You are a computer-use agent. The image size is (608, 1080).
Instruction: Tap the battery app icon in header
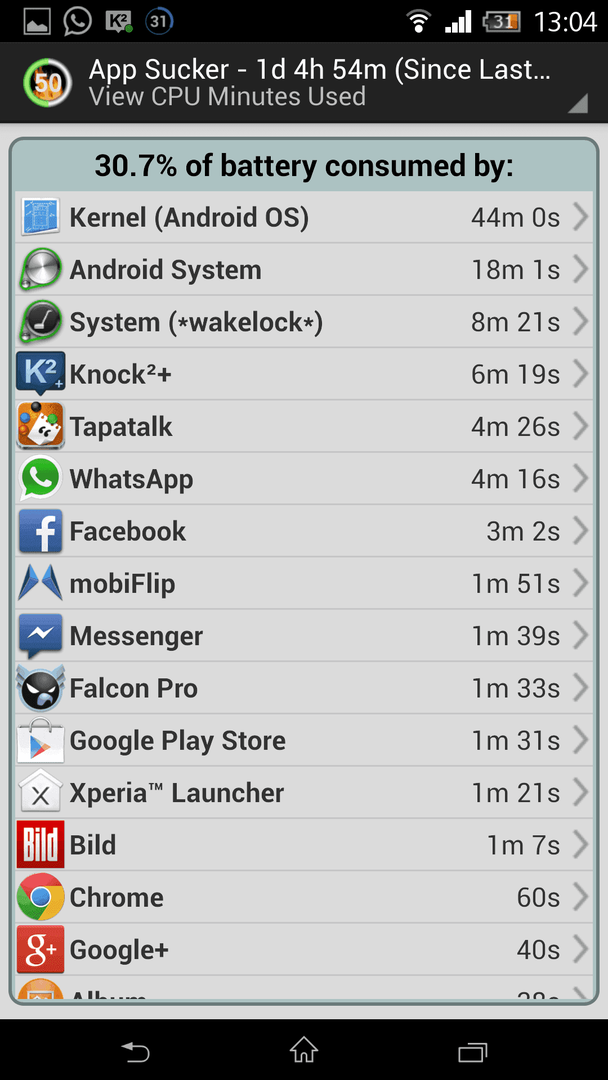47,83
